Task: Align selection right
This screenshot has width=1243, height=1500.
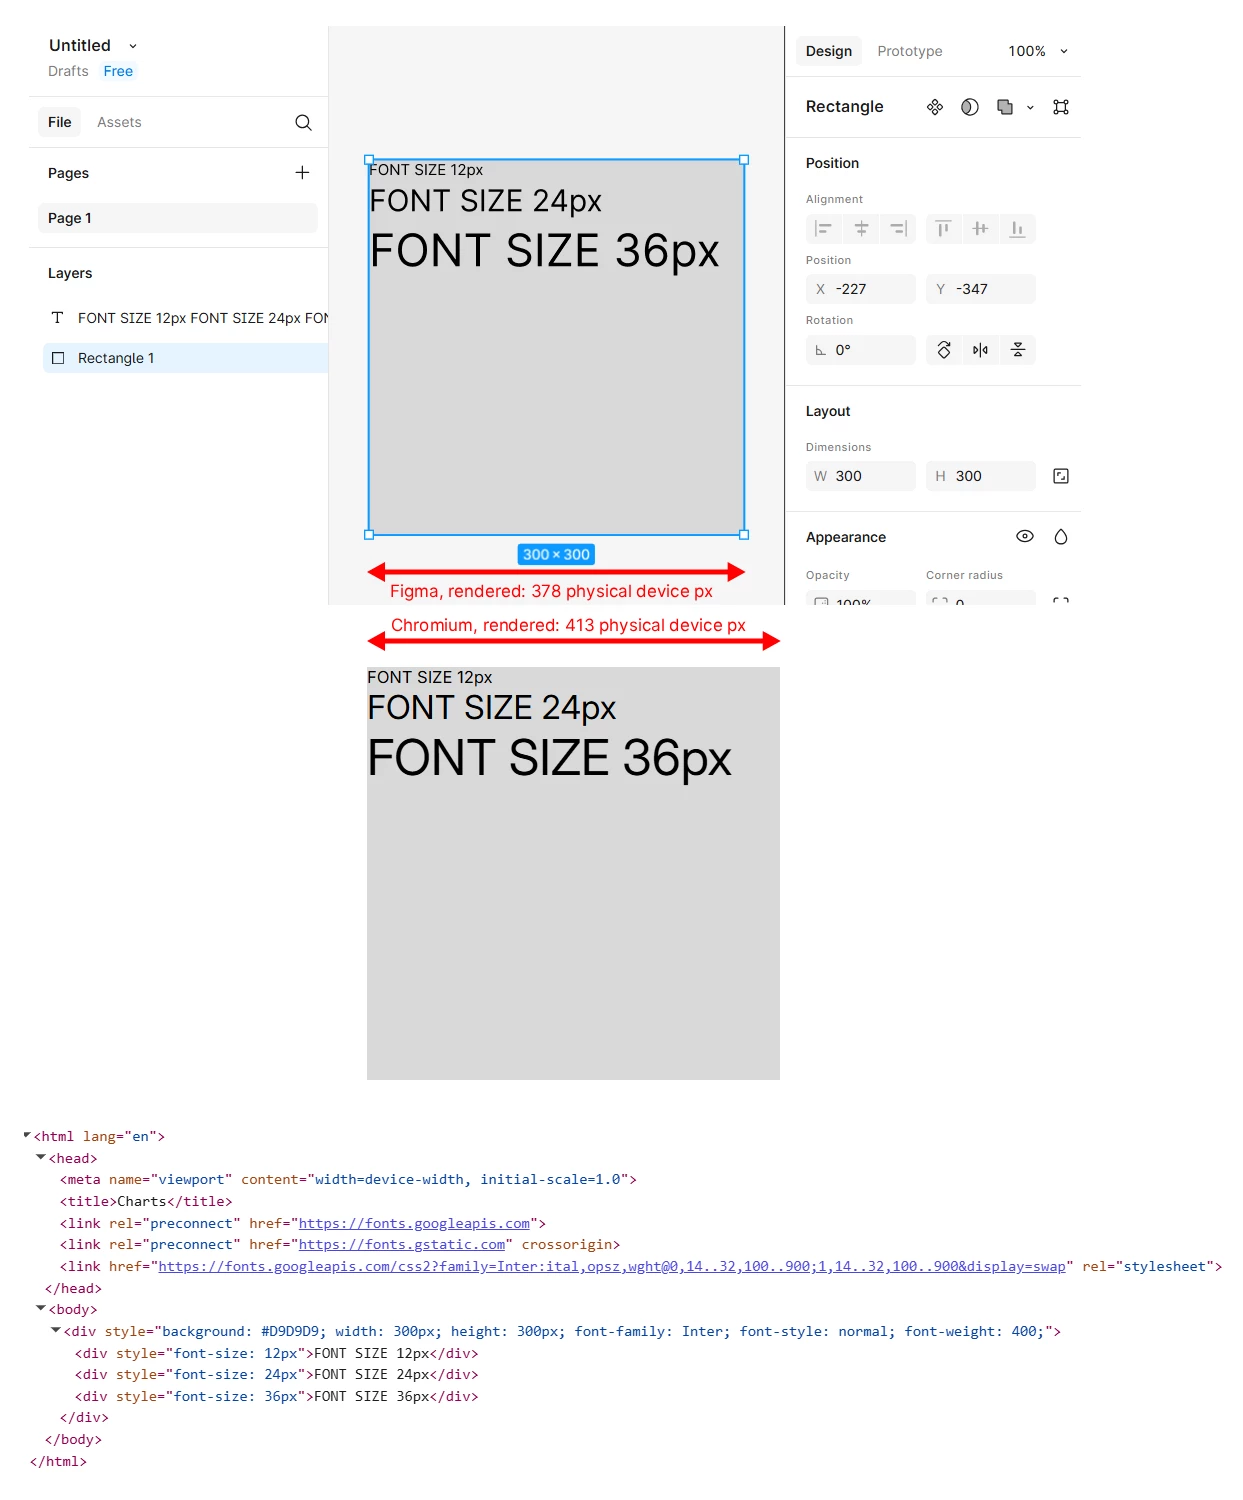Action: pos(899,229)
